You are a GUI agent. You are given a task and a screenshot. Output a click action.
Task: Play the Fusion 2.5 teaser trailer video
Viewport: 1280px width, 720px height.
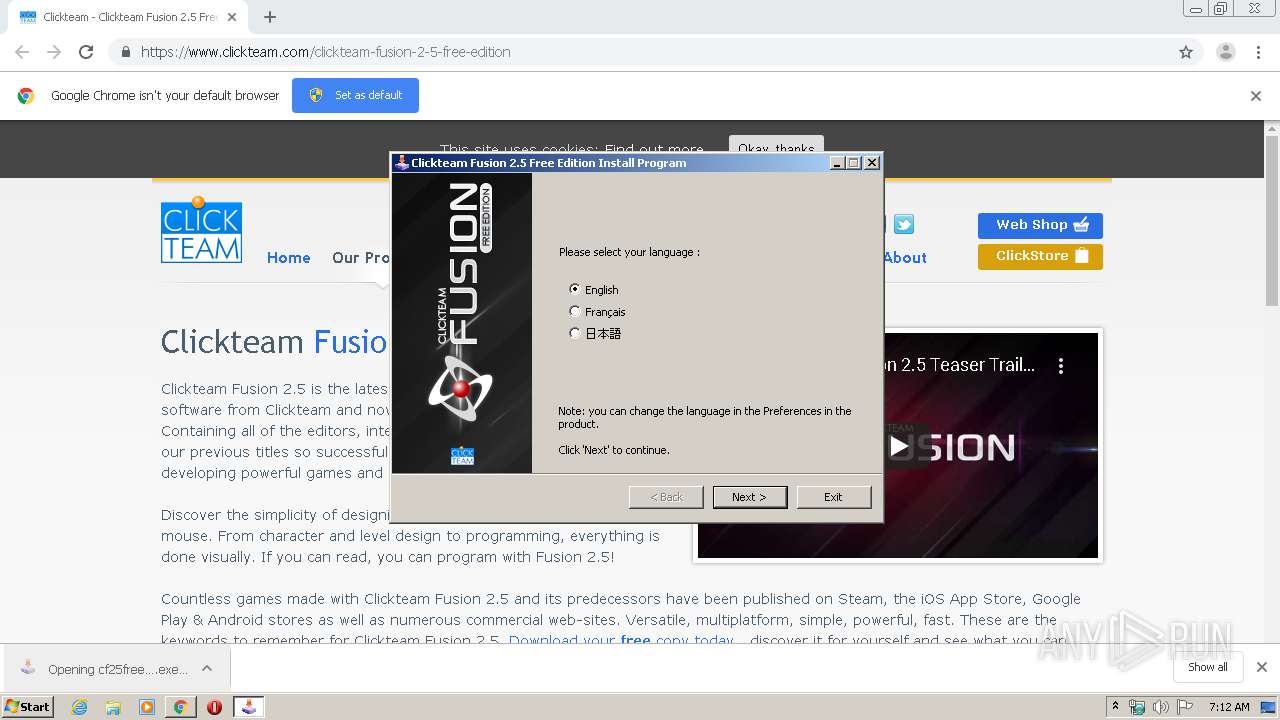pos(899,446)
